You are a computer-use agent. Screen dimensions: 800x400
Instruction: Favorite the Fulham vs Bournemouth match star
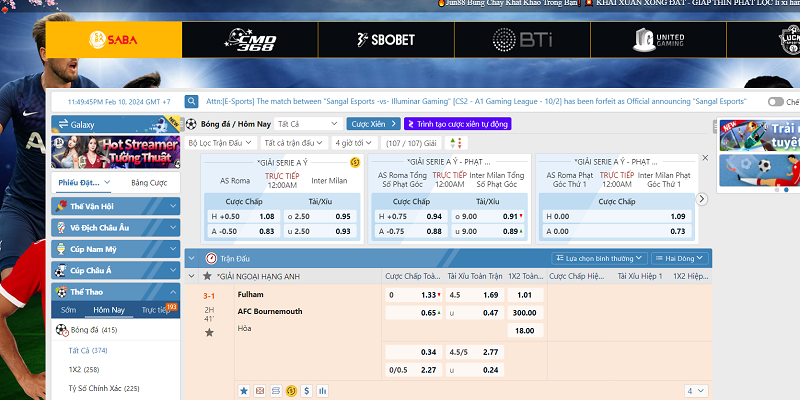(x=209, y=333)
